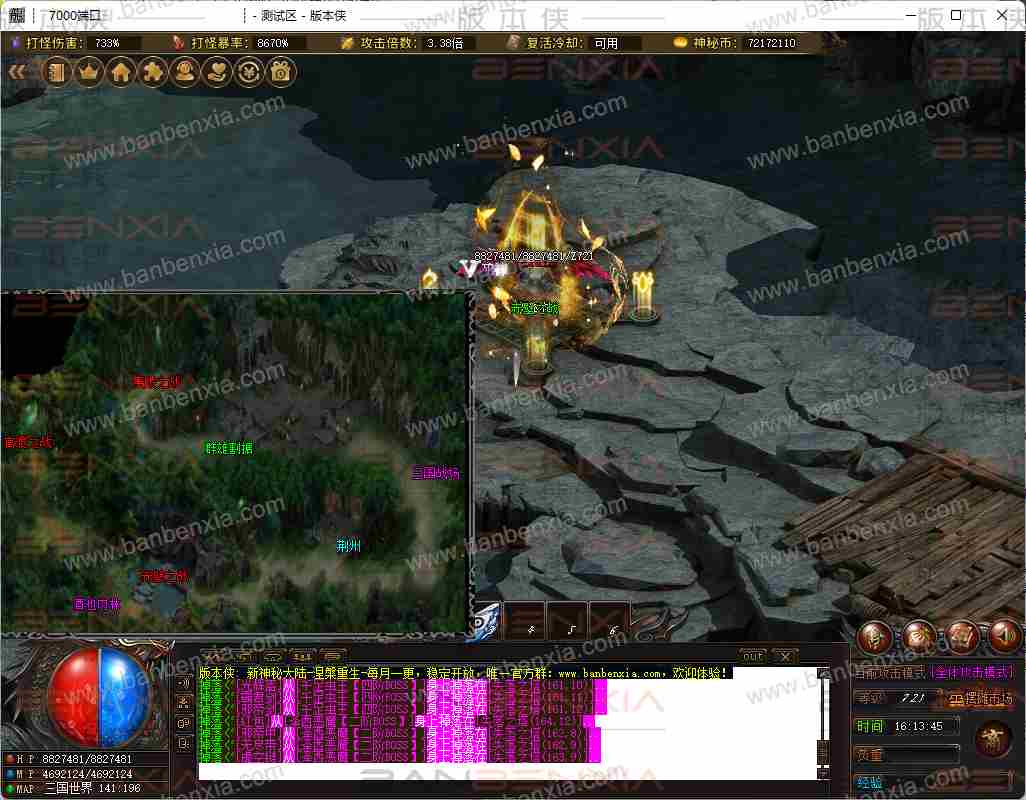The width and height of the screenshot is (1026, 800).
Task: Open the third round red button in the bottom-right panel
Action: tap(961, 636)
